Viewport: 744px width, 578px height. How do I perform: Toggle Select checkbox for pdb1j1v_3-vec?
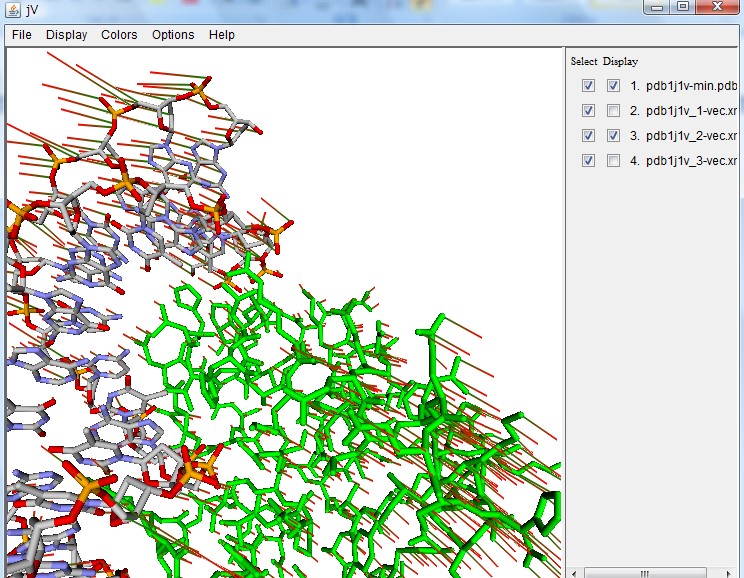pos(588,161)
